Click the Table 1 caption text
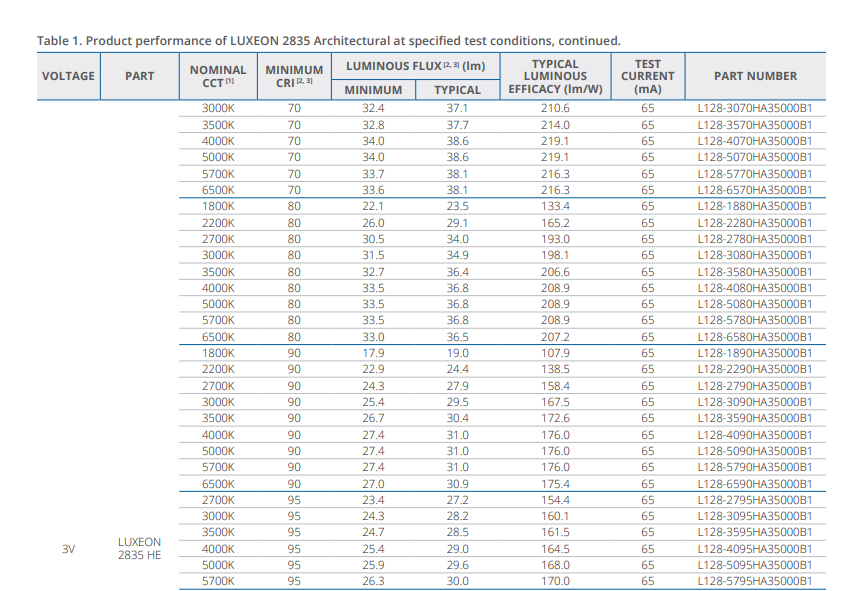This screenshot has width=842, height=591. tap(329, 41)
